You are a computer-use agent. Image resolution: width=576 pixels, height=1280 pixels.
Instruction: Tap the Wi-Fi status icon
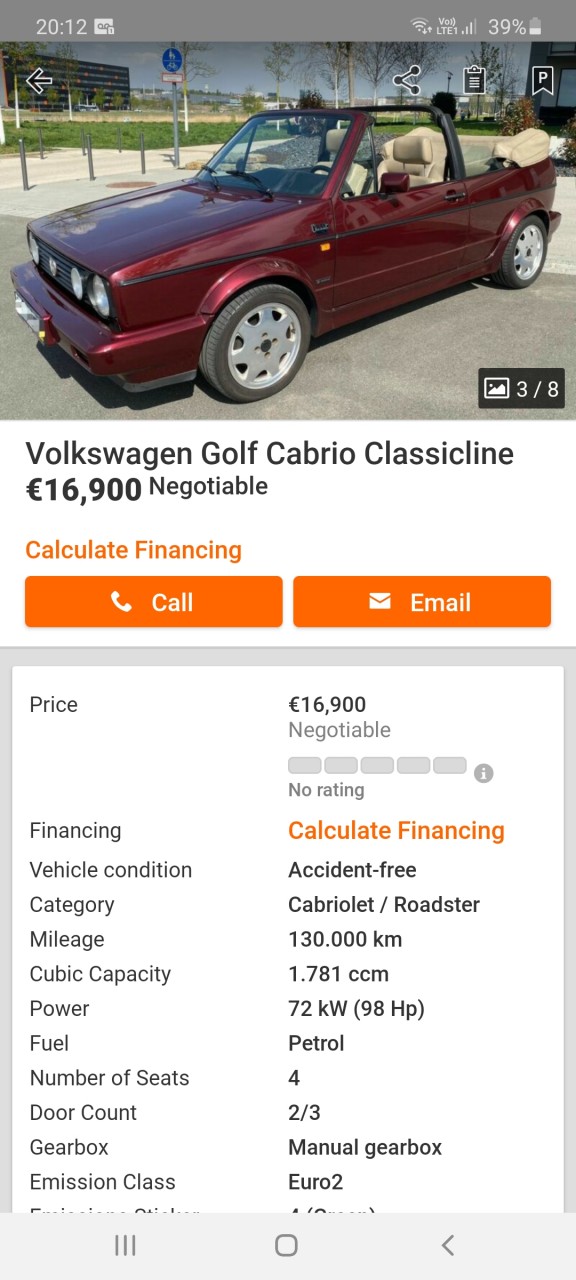click(422, 27)
